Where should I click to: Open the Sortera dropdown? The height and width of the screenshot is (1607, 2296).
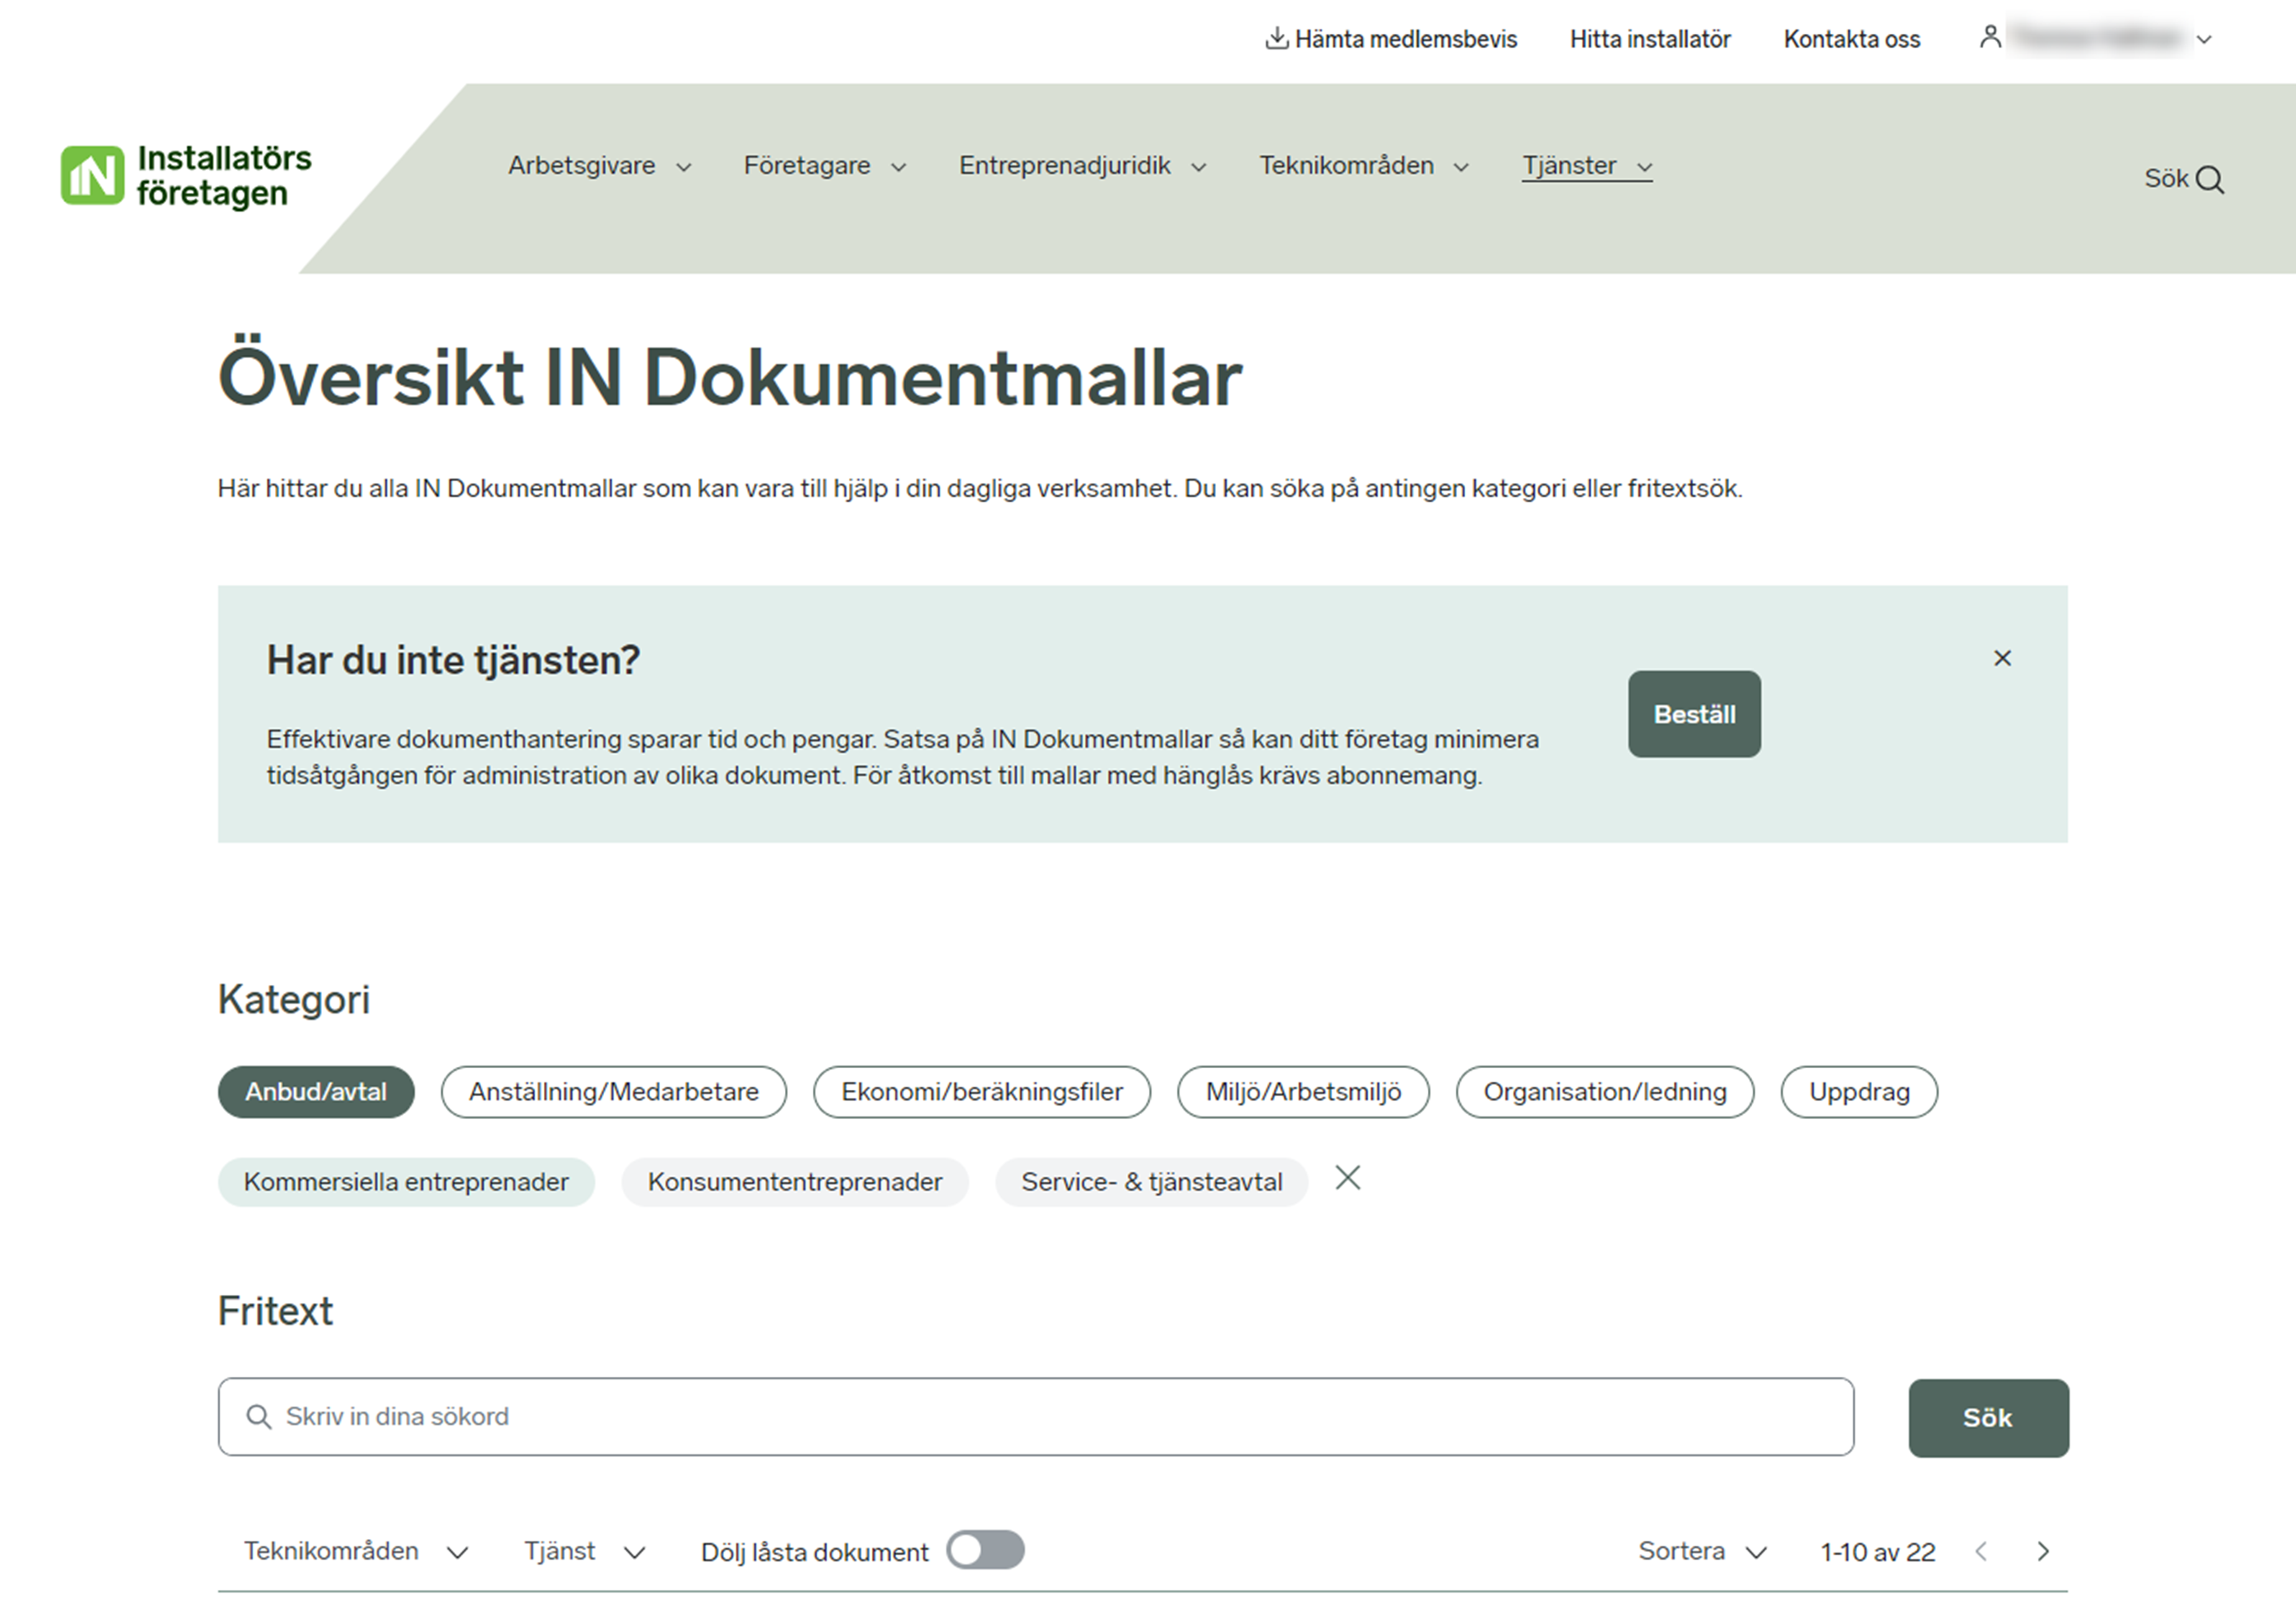click(1702, 1551)
